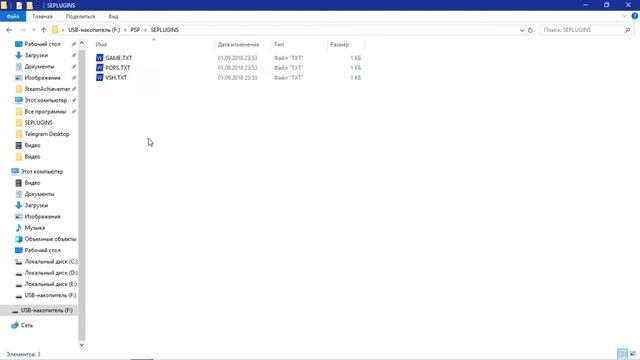Sort by the Размер column header
The width and height of the screenshot is (640, 360).
point(339,44)
